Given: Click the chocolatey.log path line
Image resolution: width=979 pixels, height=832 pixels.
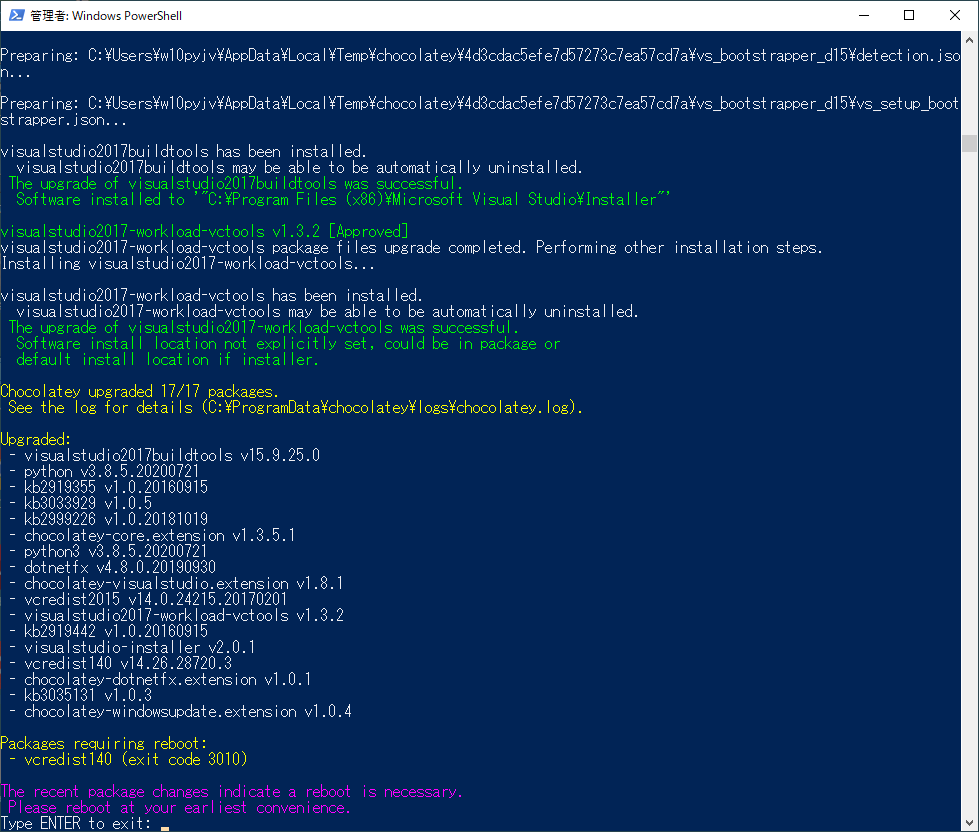Looking at the screenshot, I should (295, 408).
